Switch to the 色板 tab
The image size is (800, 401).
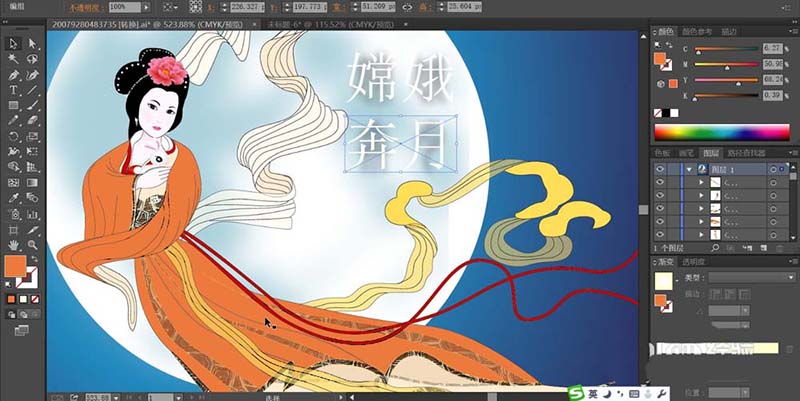(662, 153)
